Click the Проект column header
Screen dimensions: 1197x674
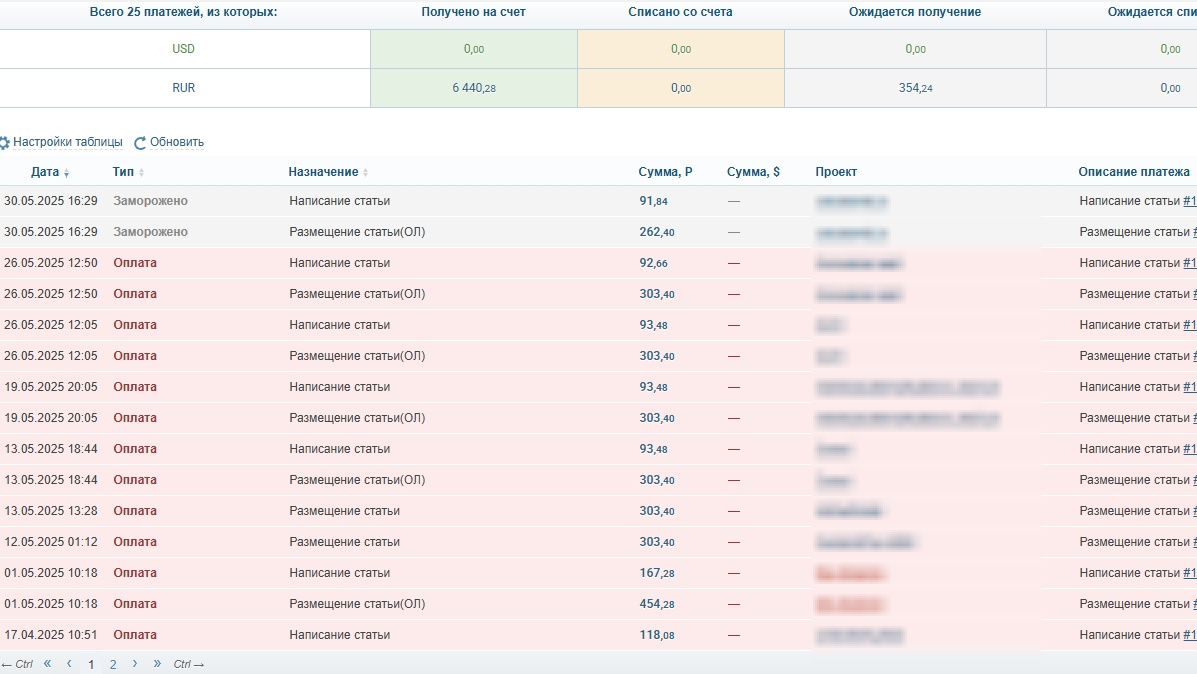point(836,172)
